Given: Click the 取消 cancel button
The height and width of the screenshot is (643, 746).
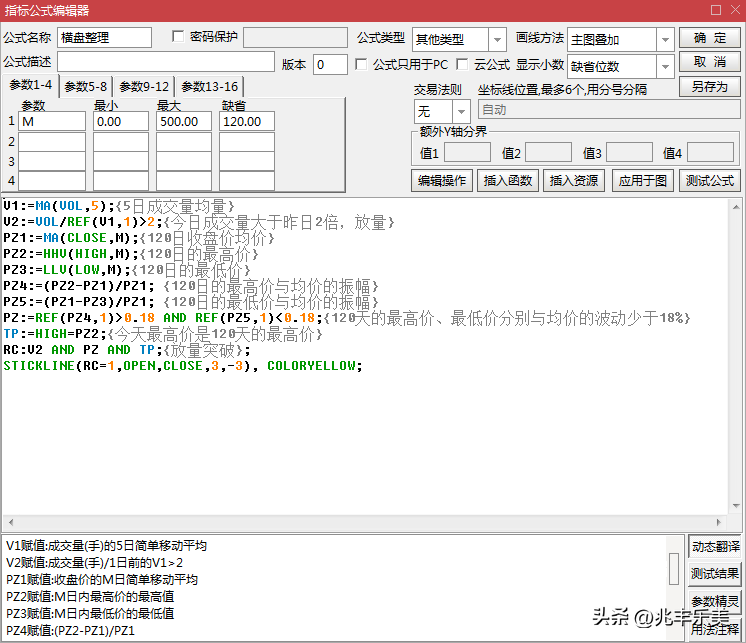Looking at the screenshot, I should point(709,62).
